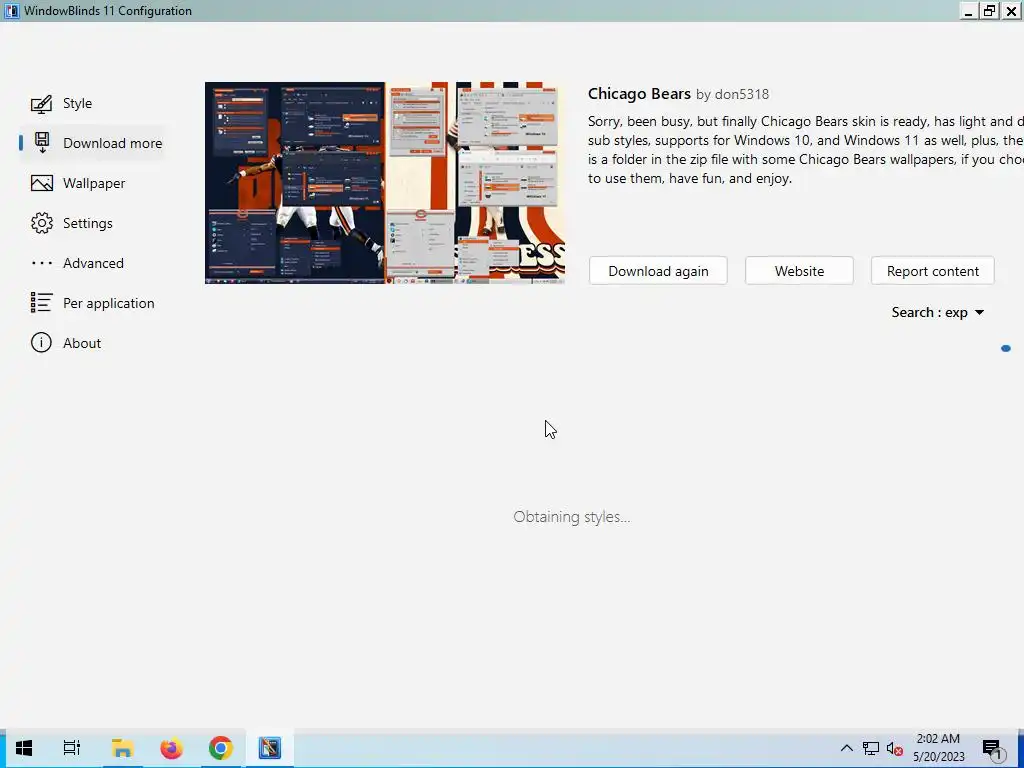
Task: Go to the Style tab label
Action: point(78,103)
